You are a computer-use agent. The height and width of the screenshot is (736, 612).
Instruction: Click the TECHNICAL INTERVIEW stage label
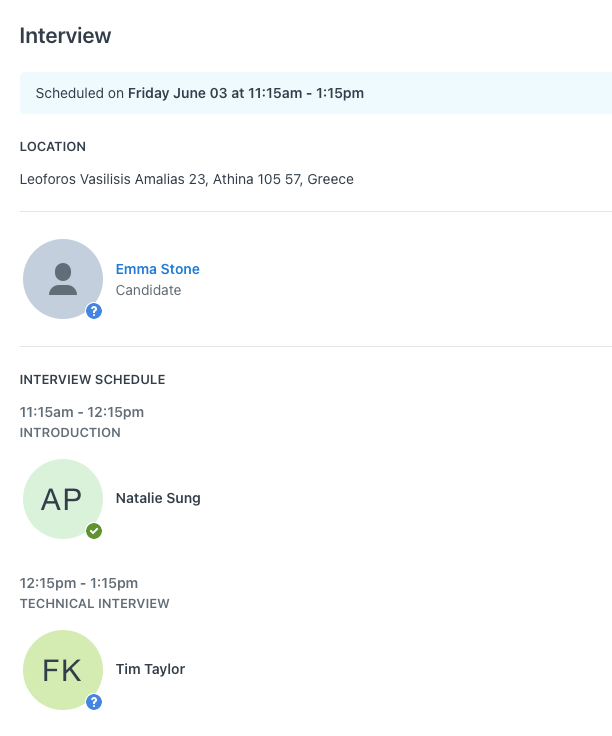click(94, 603)
